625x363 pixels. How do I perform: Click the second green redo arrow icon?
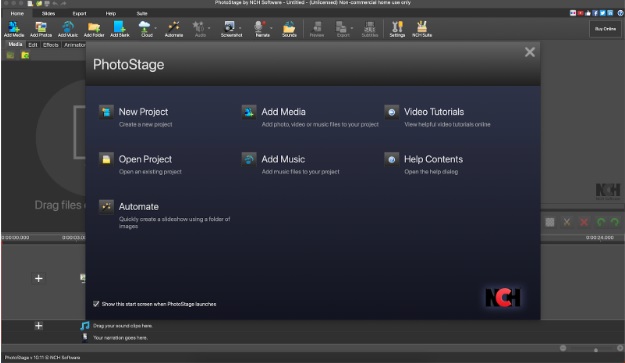(615, 222)
